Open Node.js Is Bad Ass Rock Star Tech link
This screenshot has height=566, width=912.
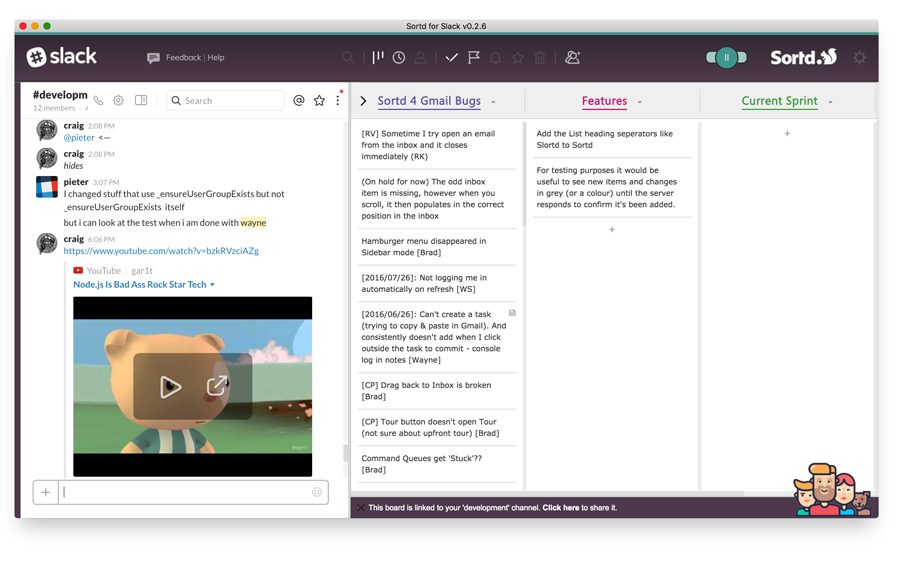coord(140,284)
